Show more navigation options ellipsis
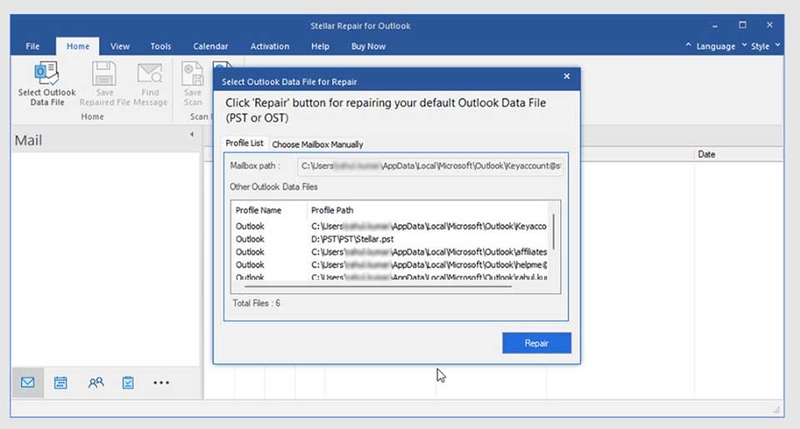Image resolution: width=800 pixels, height=429 pixels. (x=161, y=383)
